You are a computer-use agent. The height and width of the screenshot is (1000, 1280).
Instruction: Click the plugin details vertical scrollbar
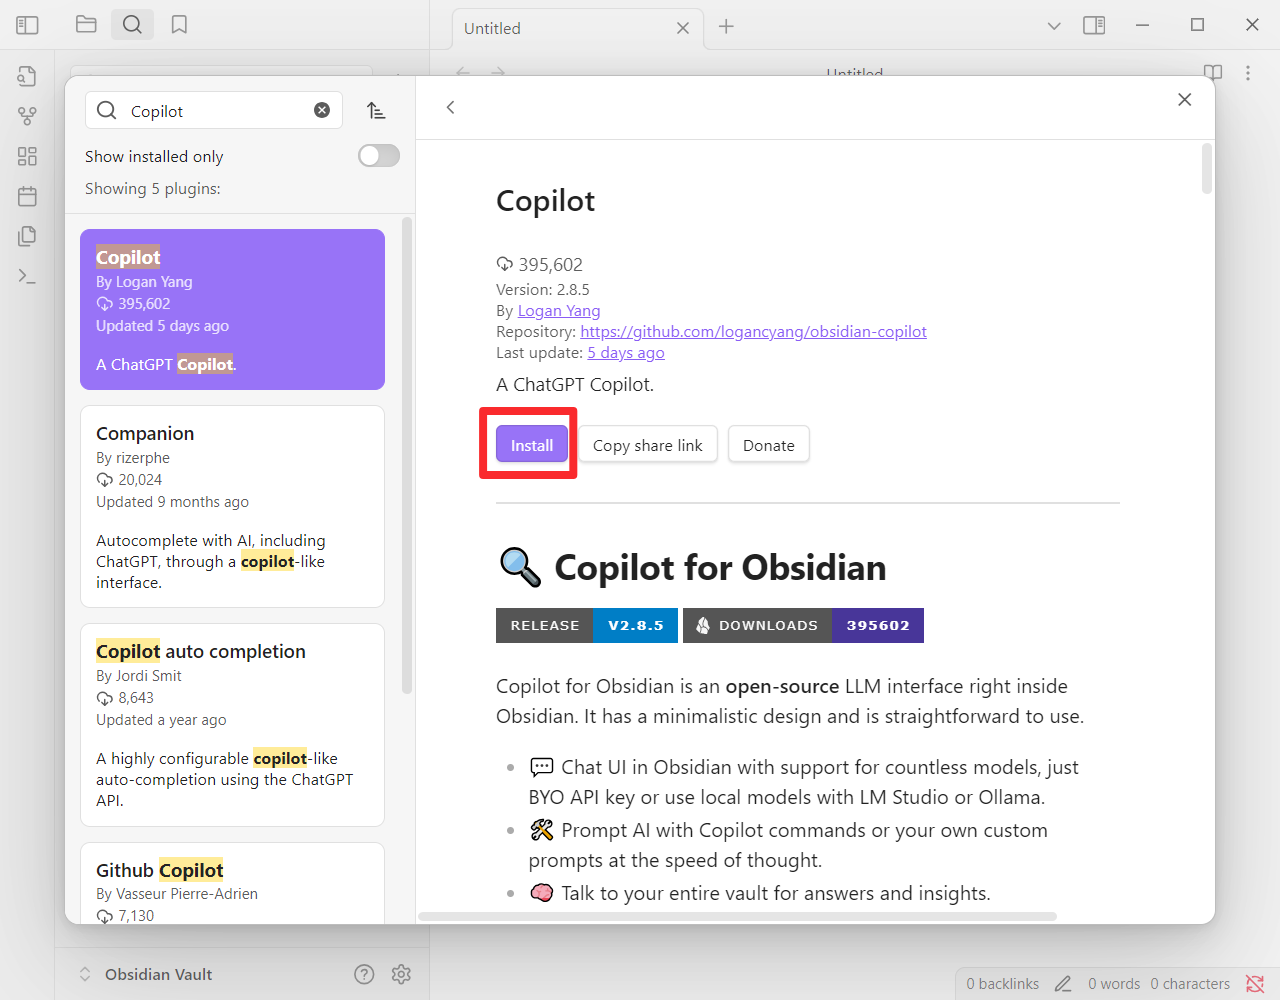point(1207,168)
